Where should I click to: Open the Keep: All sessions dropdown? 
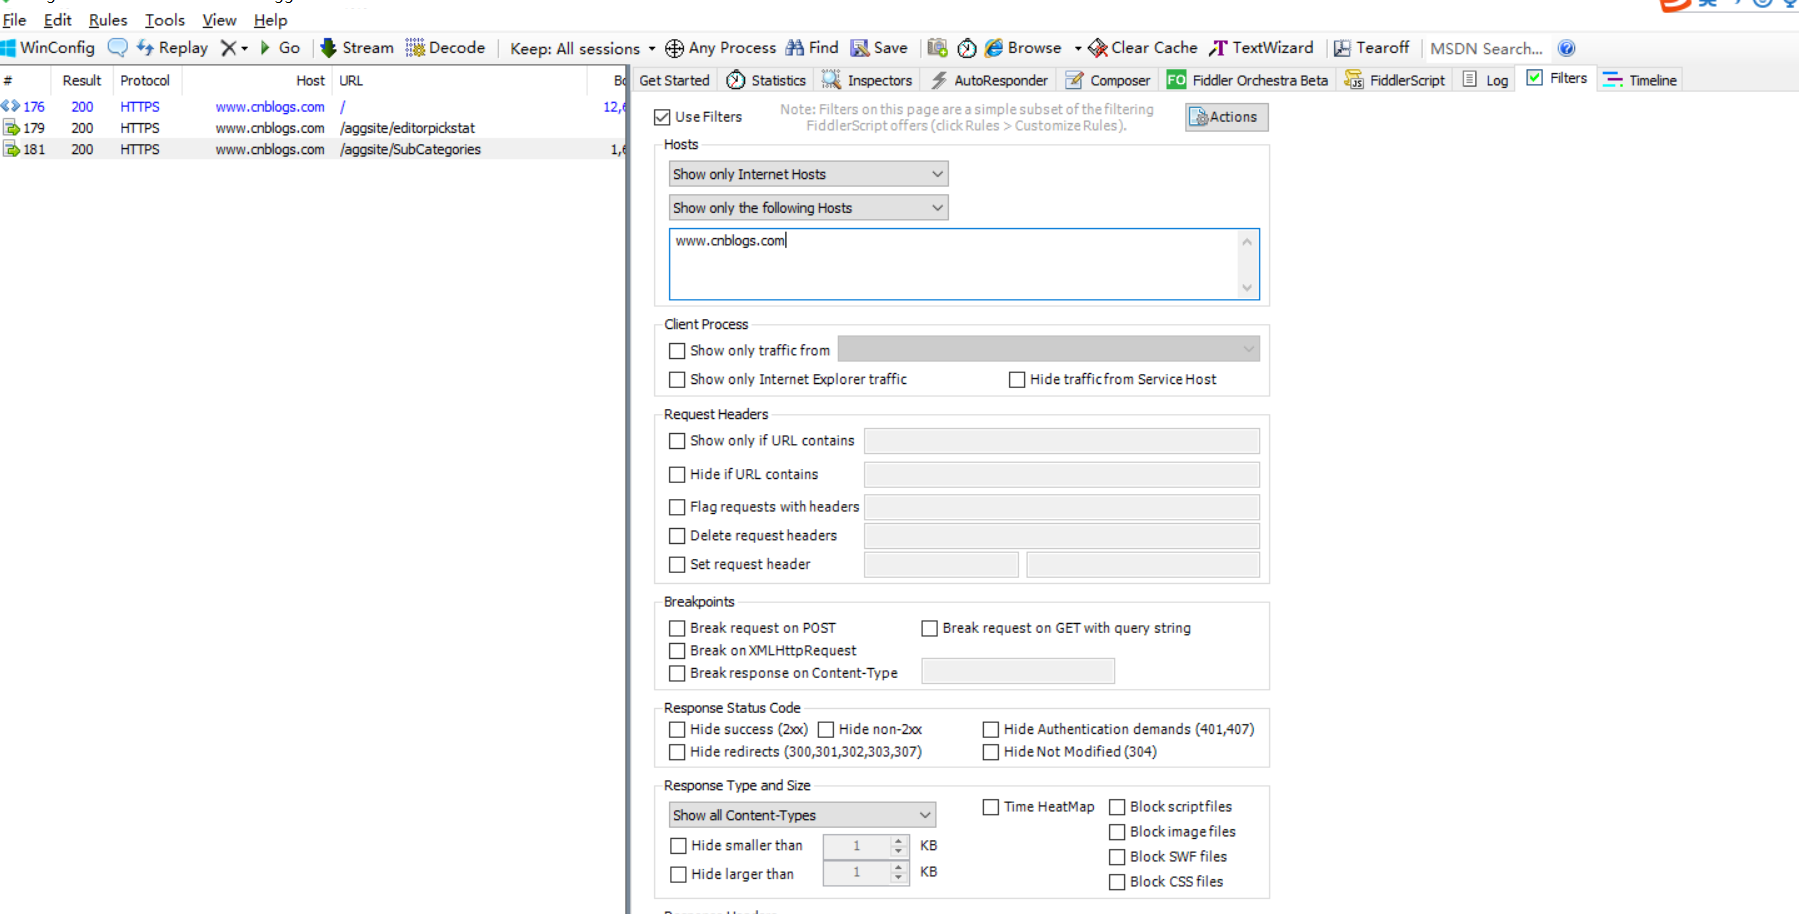pos(582,48)
